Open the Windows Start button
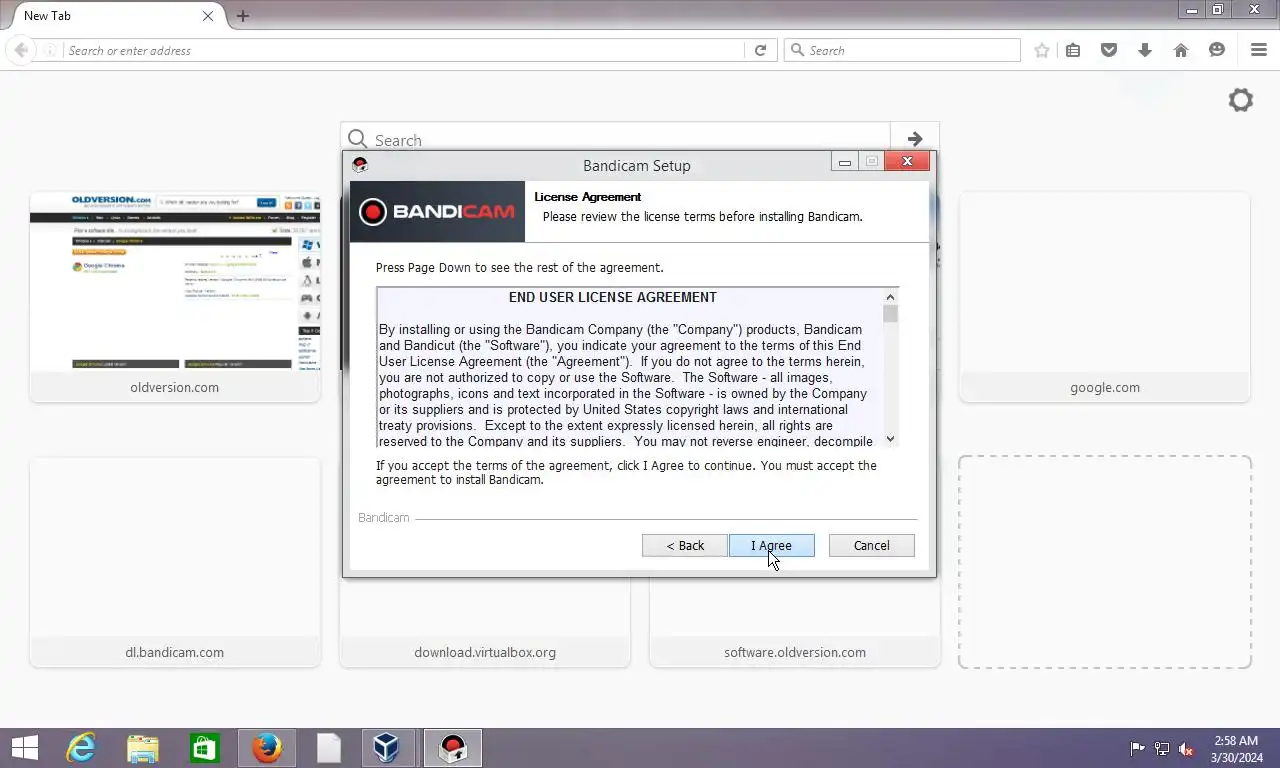The height and width of the screenshot is (768, 1280). coord(24,748)
